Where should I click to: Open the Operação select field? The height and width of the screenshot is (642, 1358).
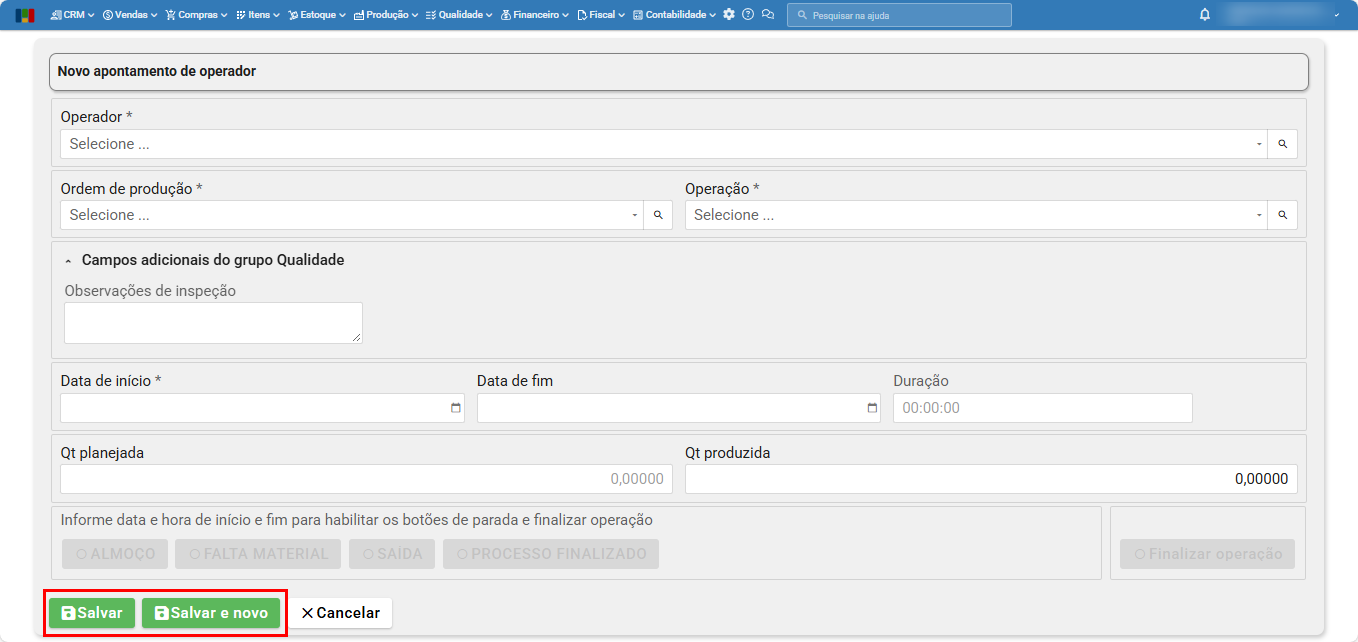pos(976,215)
